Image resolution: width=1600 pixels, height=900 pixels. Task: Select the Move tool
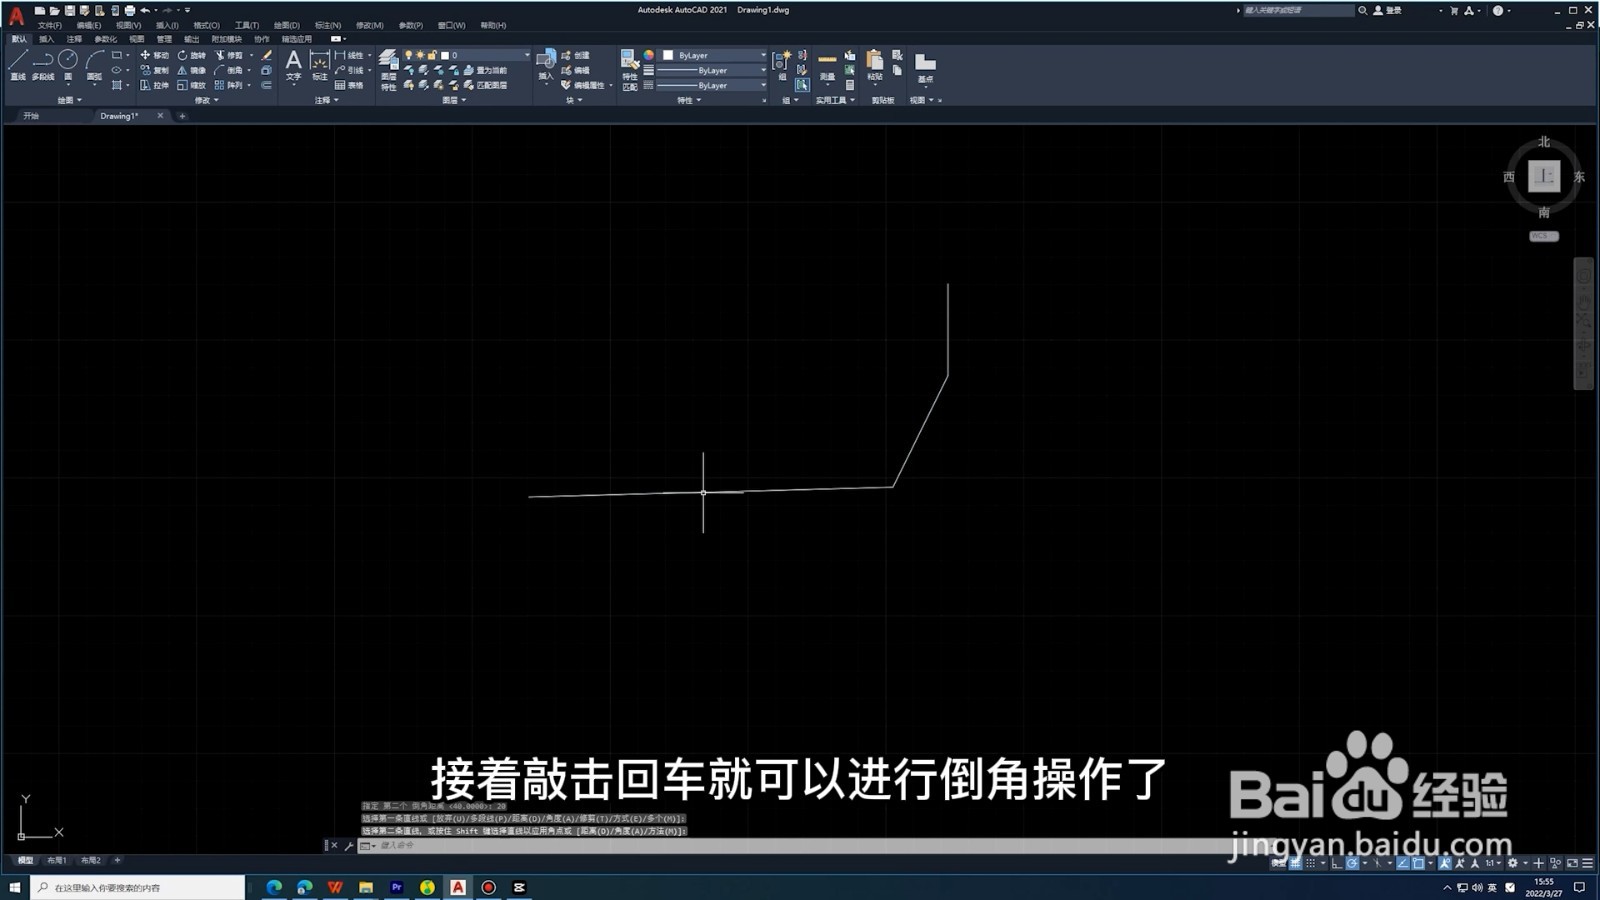pos(155,55)
